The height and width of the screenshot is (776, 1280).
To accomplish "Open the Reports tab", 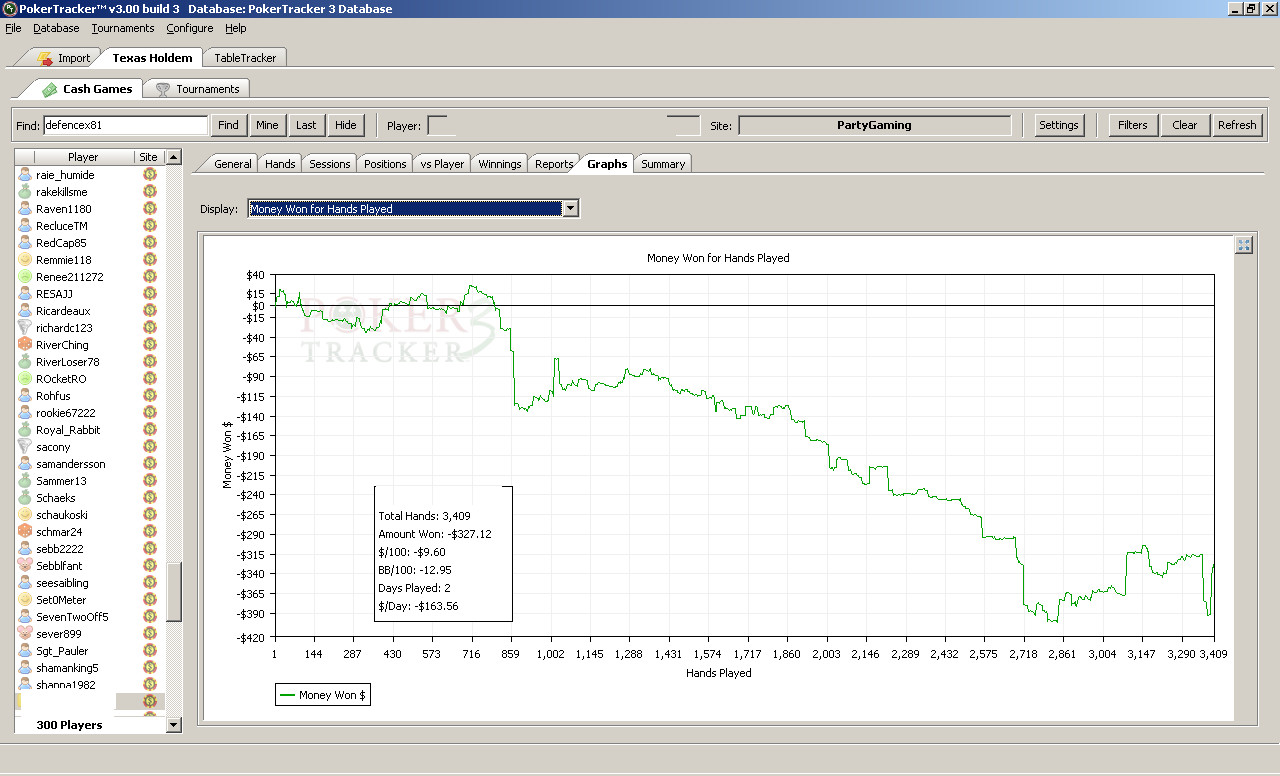I will click(x=554, y=164).
